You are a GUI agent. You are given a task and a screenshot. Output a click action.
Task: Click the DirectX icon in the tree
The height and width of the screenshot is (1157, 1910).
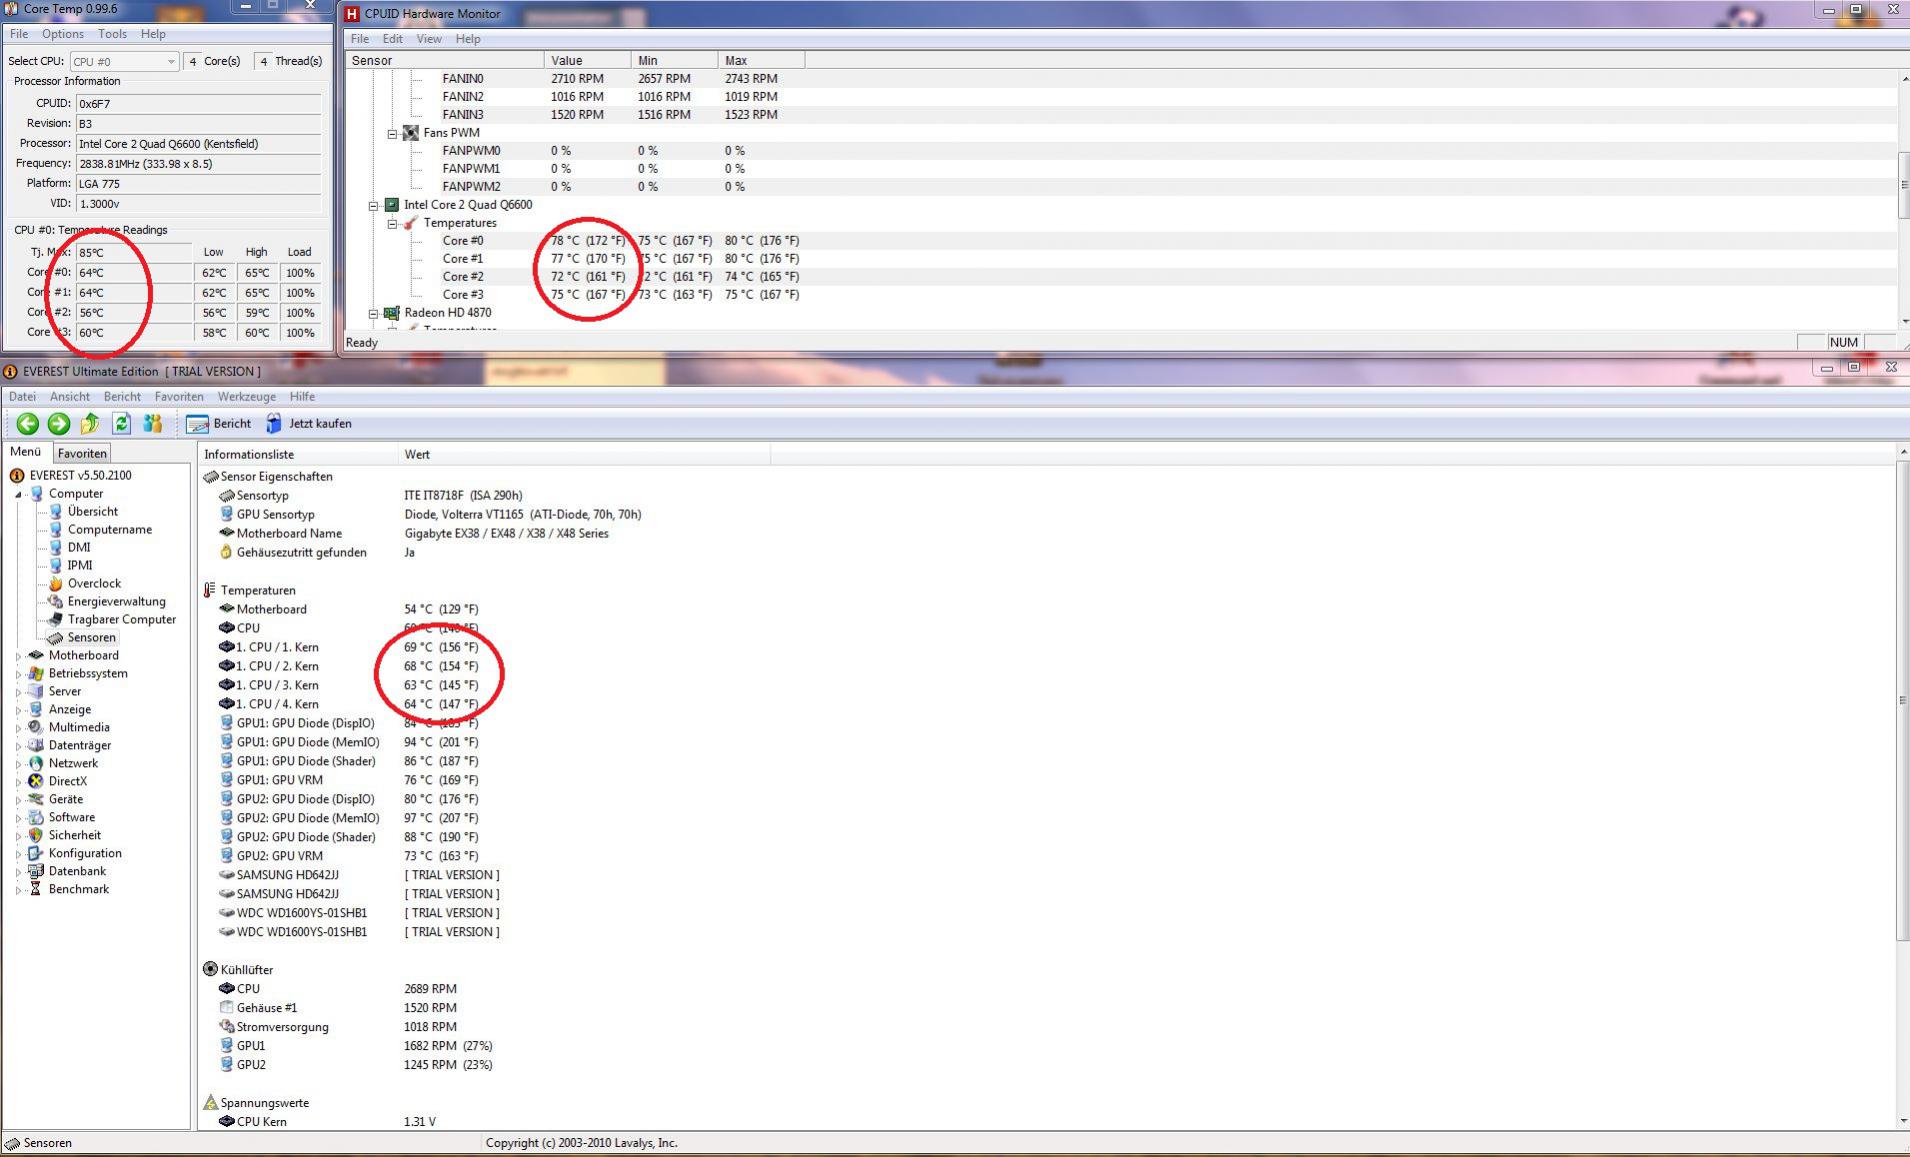(x=36, y=782)
